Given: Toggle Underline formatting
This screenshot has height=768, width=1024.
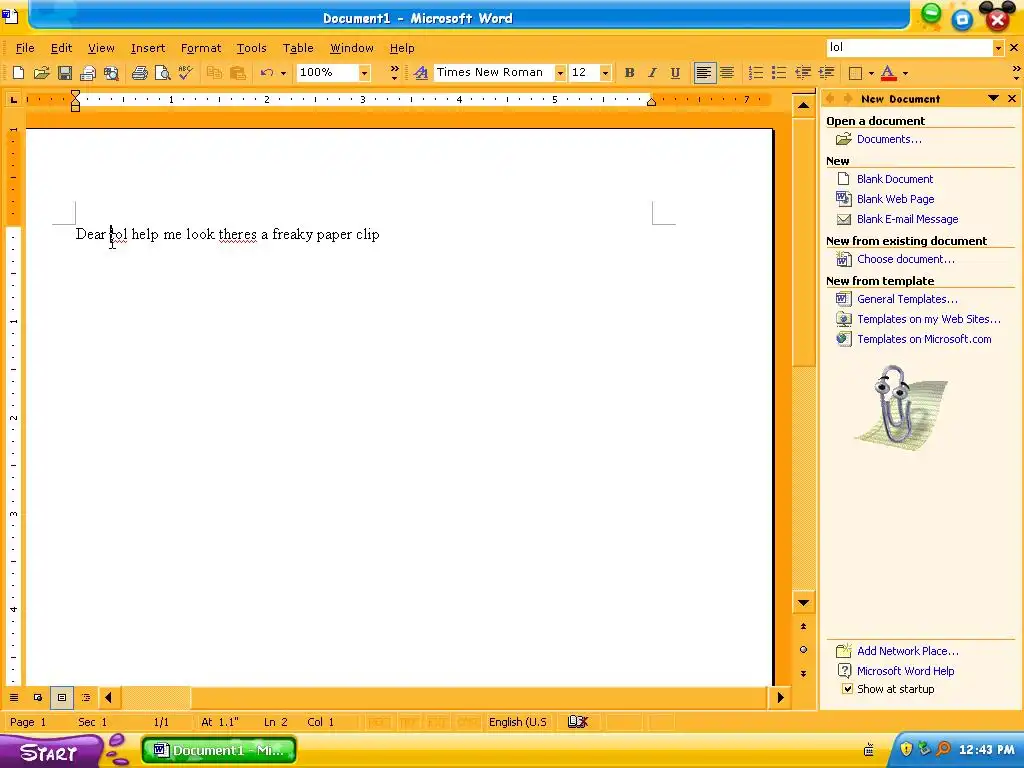Looking at the screenshot, I should click(675, 72).
